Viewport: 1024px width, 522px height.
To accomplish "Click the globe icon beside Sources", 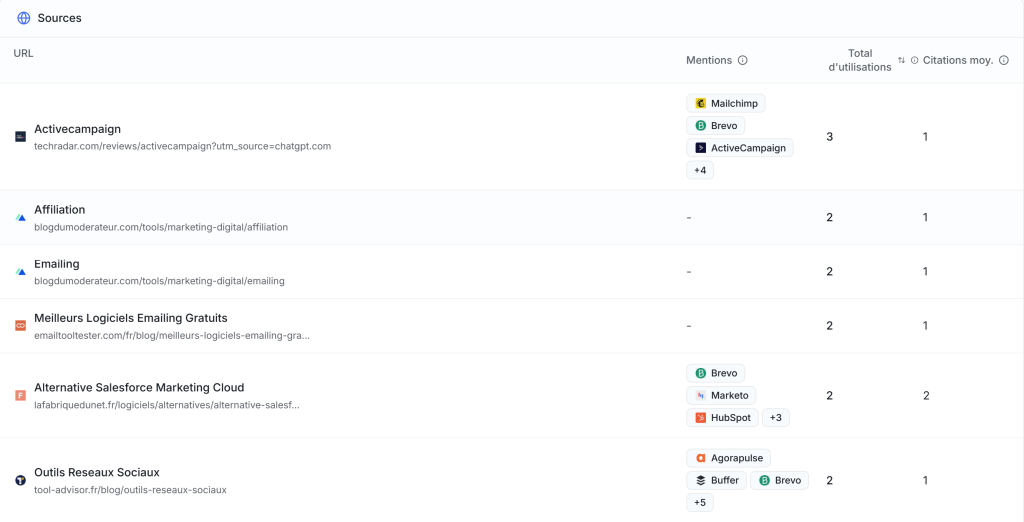I will click(x=24, y=18).
